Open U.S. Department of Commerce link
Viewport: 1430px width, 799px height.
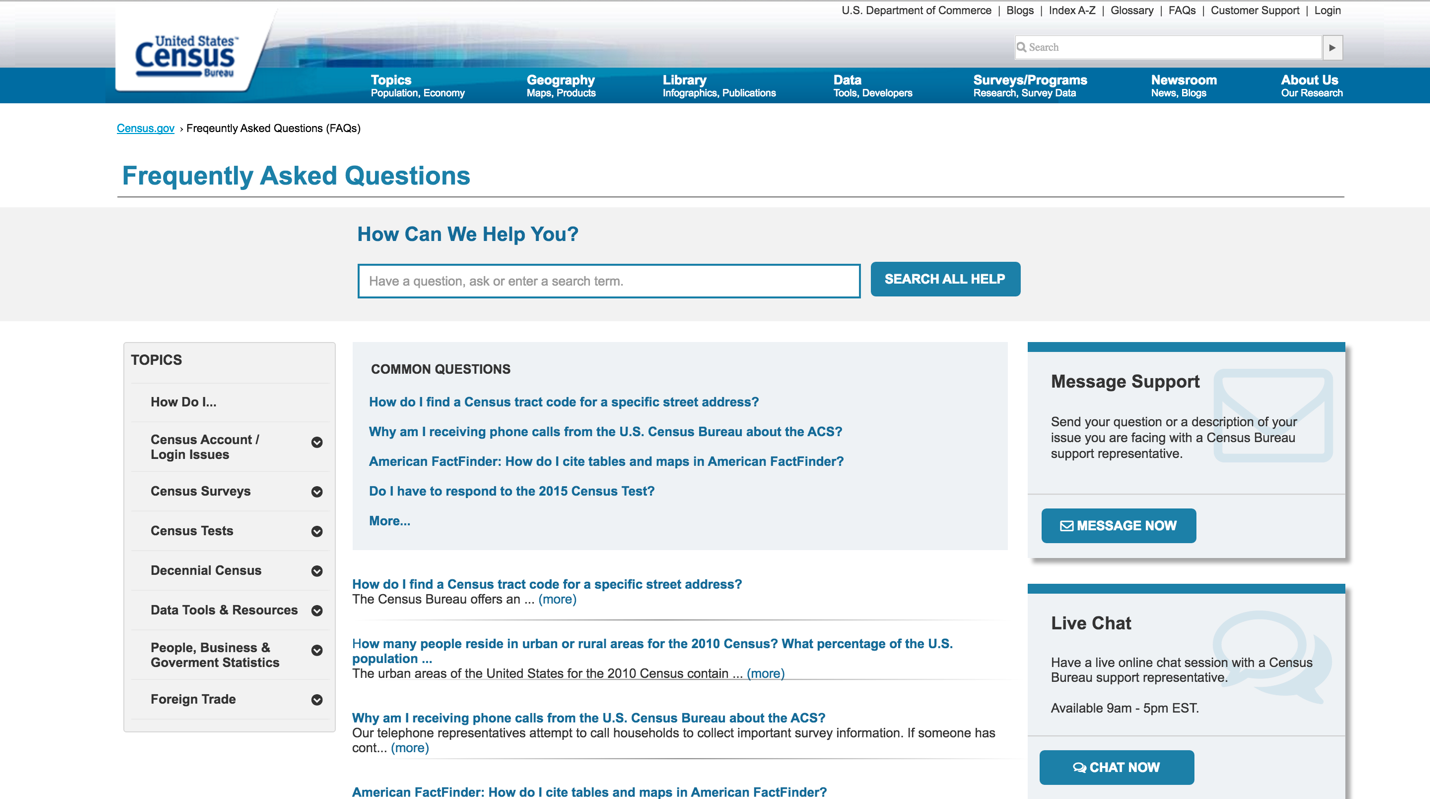click(916, 11)
